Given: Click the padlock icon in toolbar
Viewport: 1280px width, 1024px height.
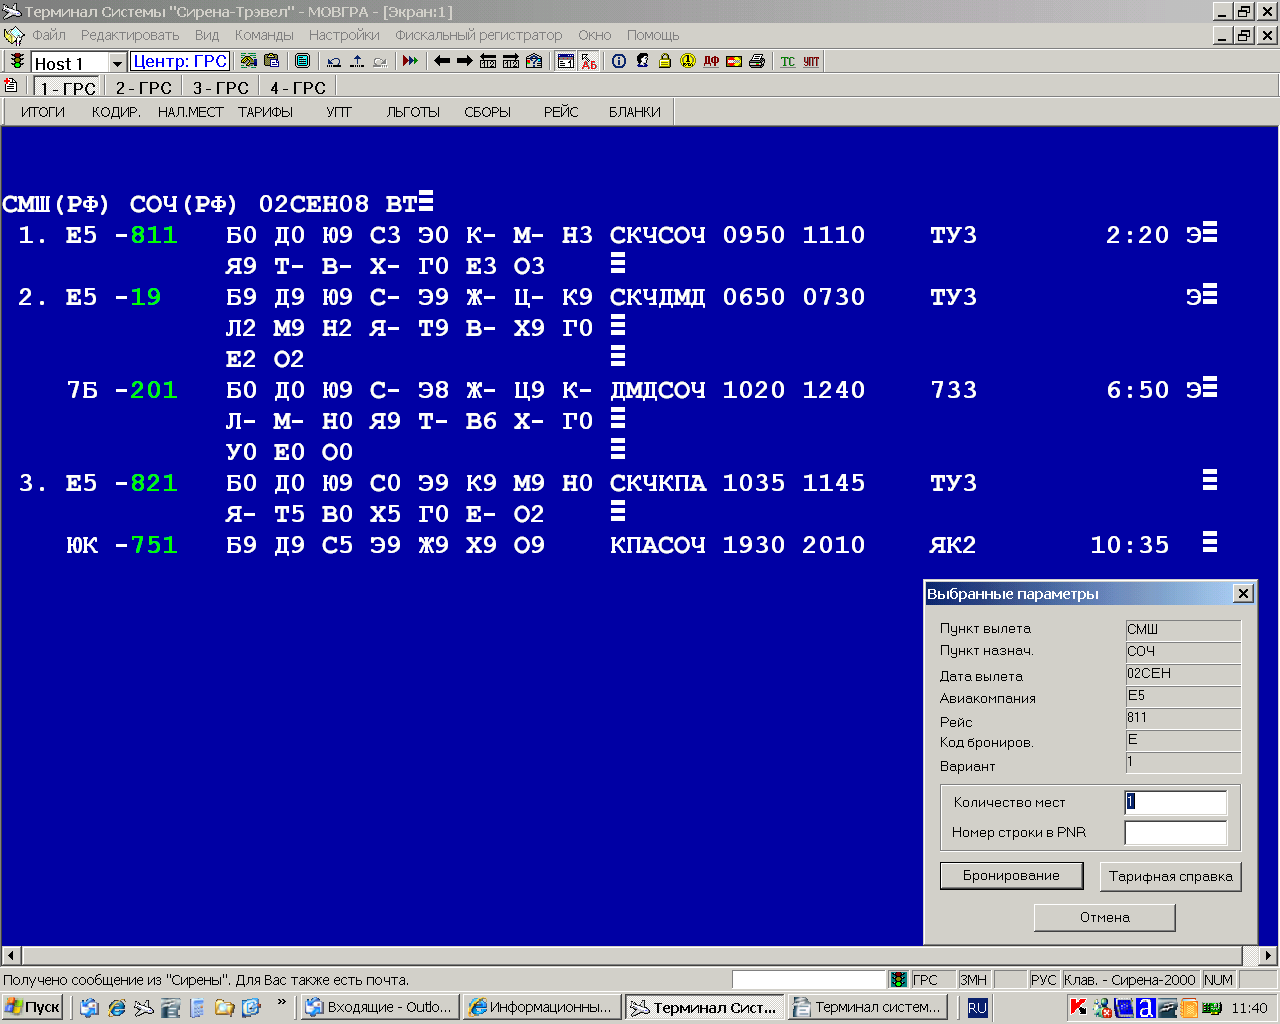Looking at the screenshot, I should point(665,61).
